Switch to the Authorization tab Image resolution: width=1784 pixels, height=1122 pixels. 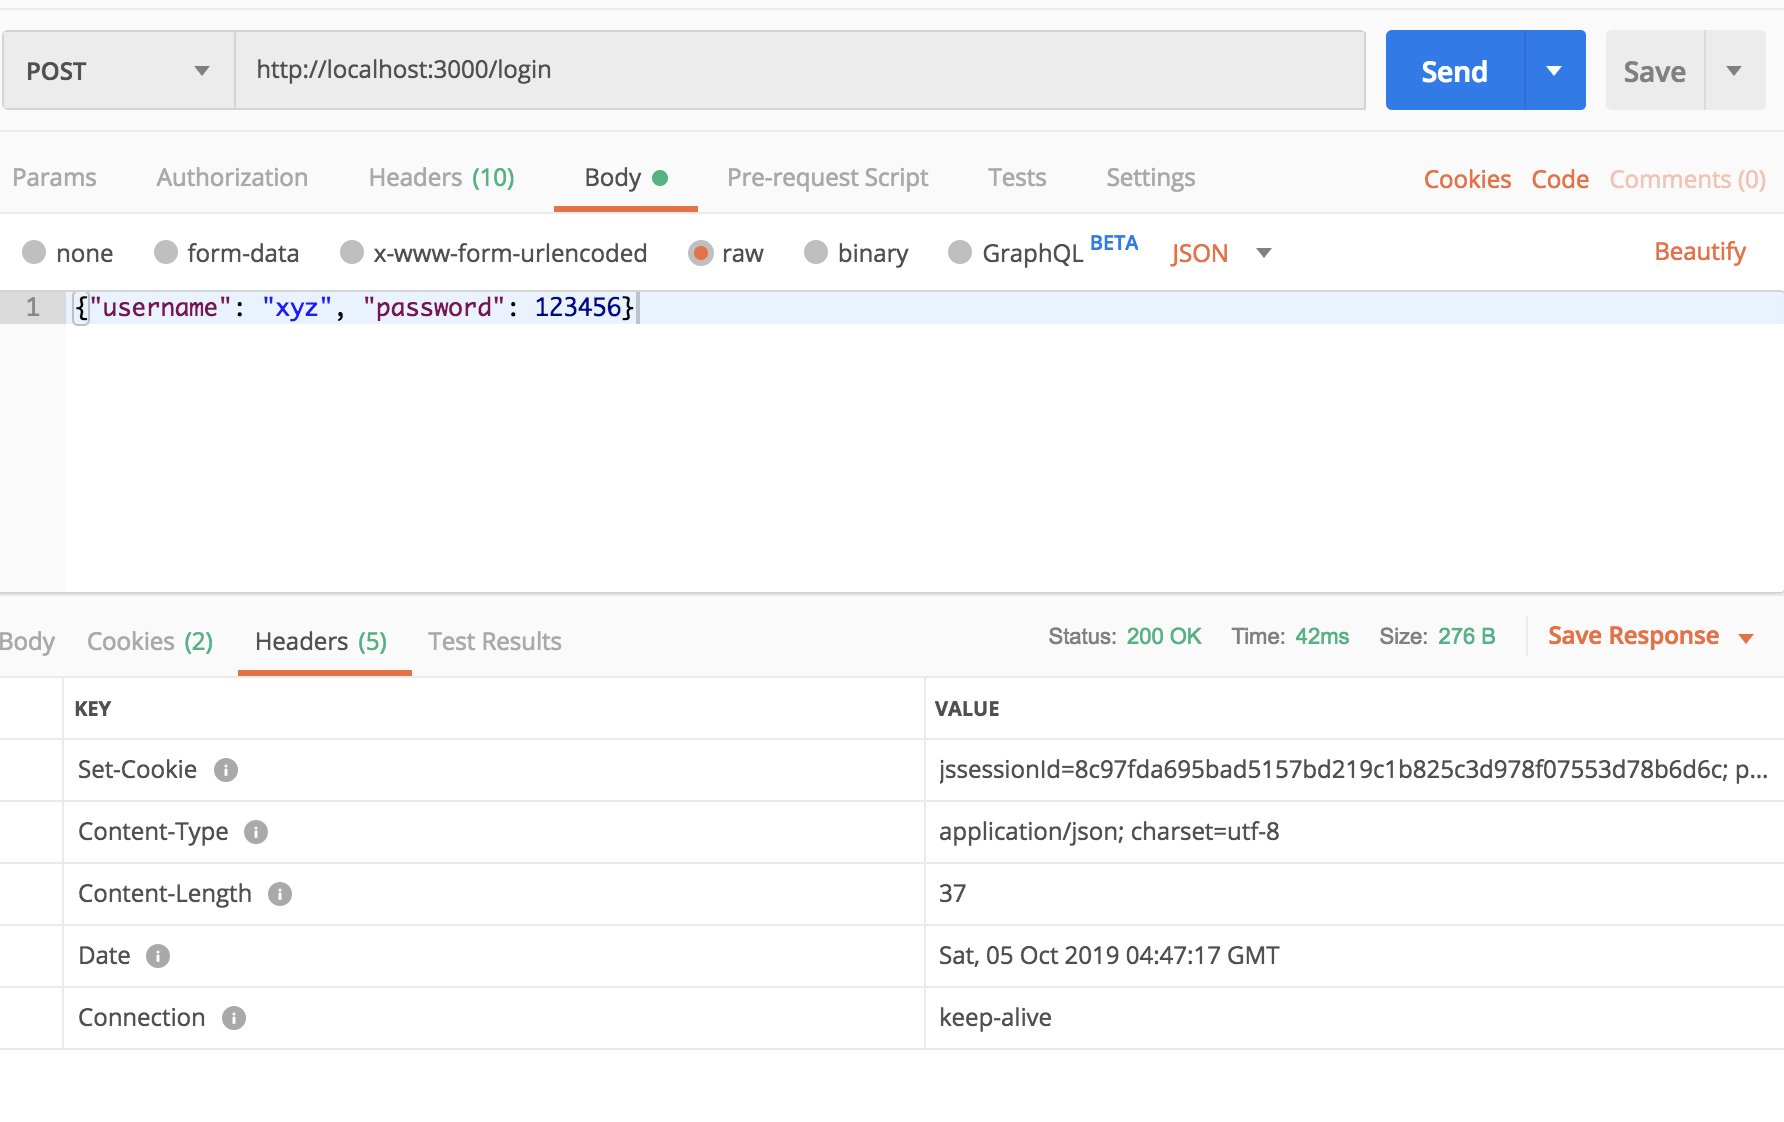point(232,178)
